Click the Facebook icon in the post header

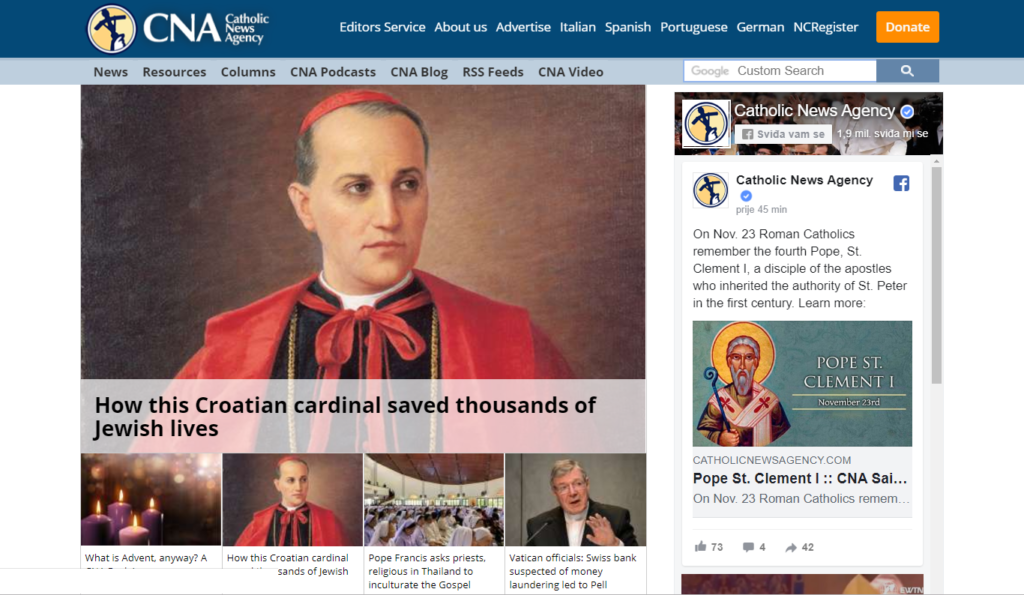pos(901,184)
